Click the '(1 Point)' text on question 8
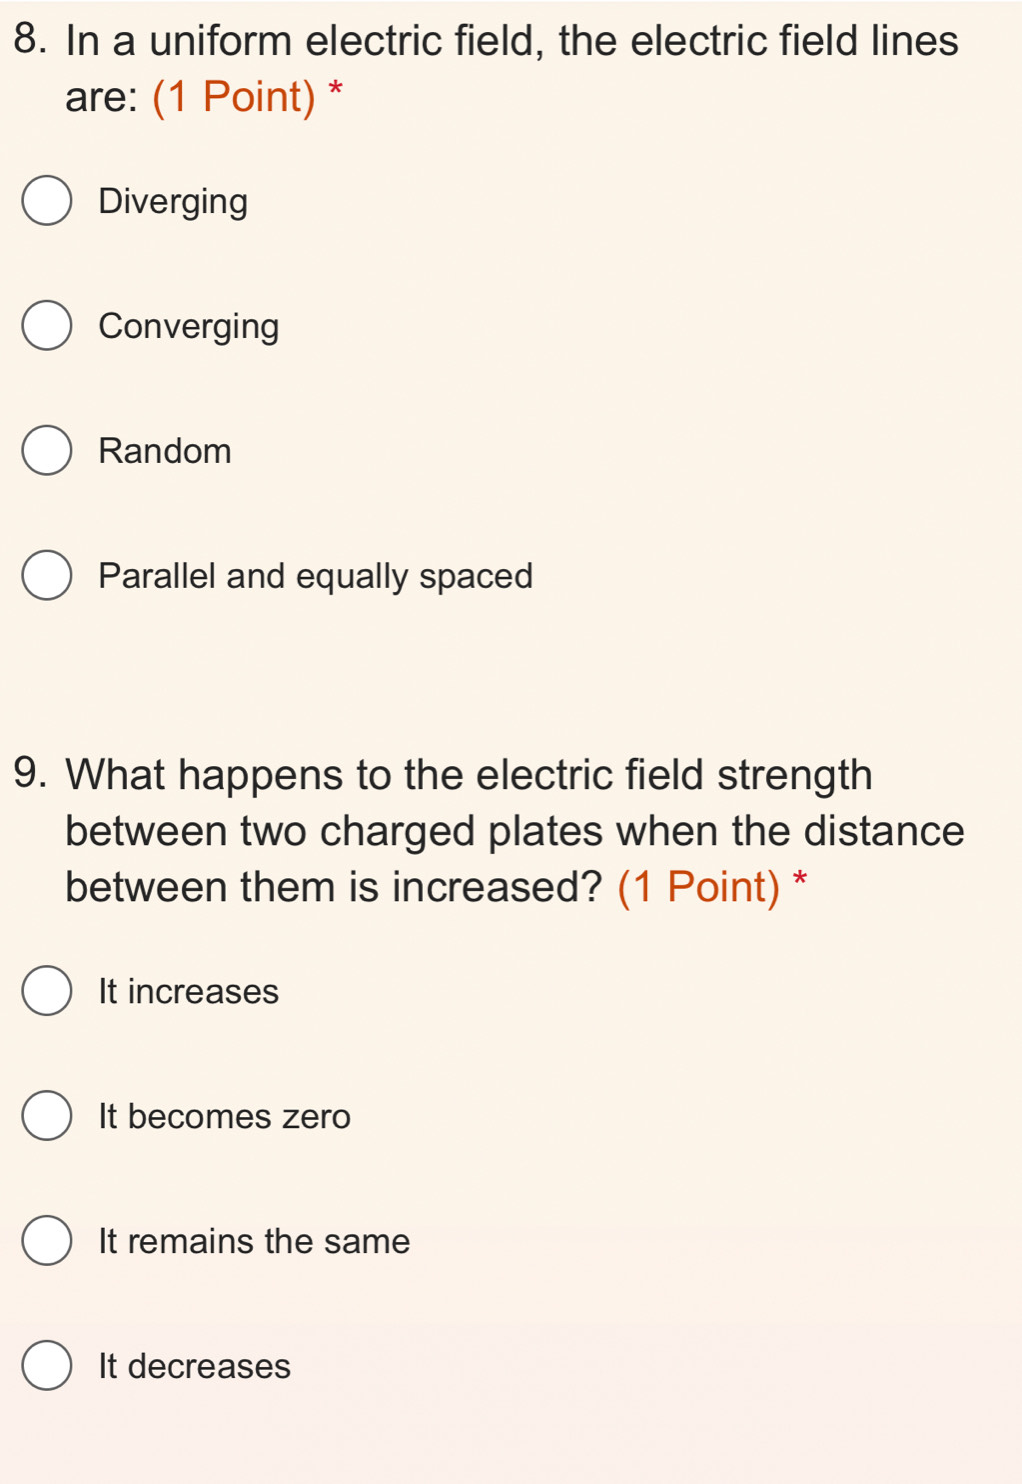 tap(234, 97)
